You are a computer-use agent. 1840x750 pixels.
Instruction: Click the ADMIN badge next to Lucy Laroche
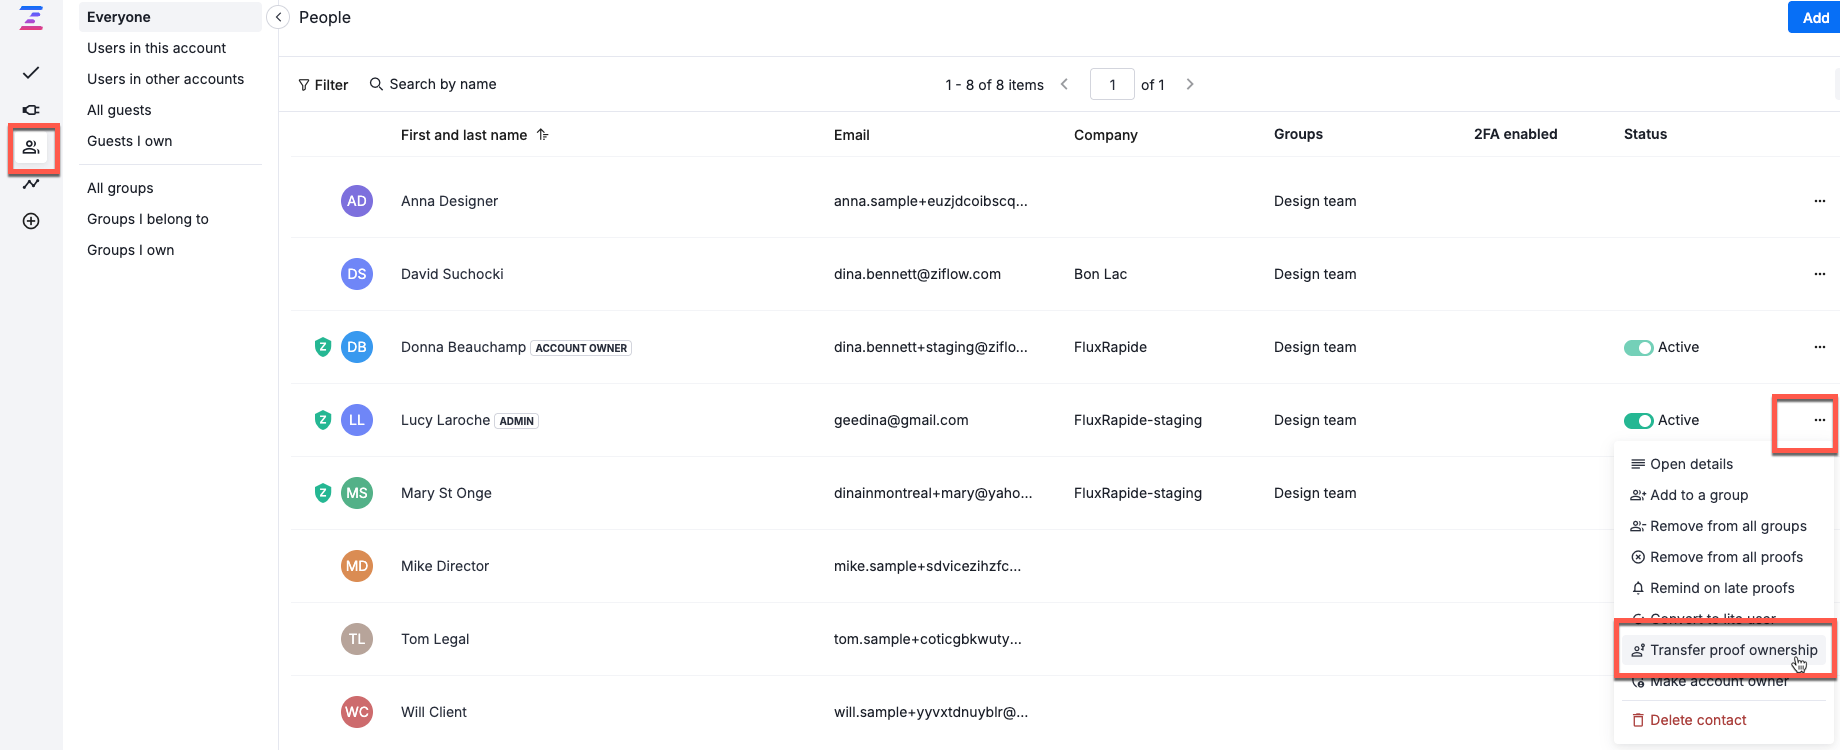[516, 421]
